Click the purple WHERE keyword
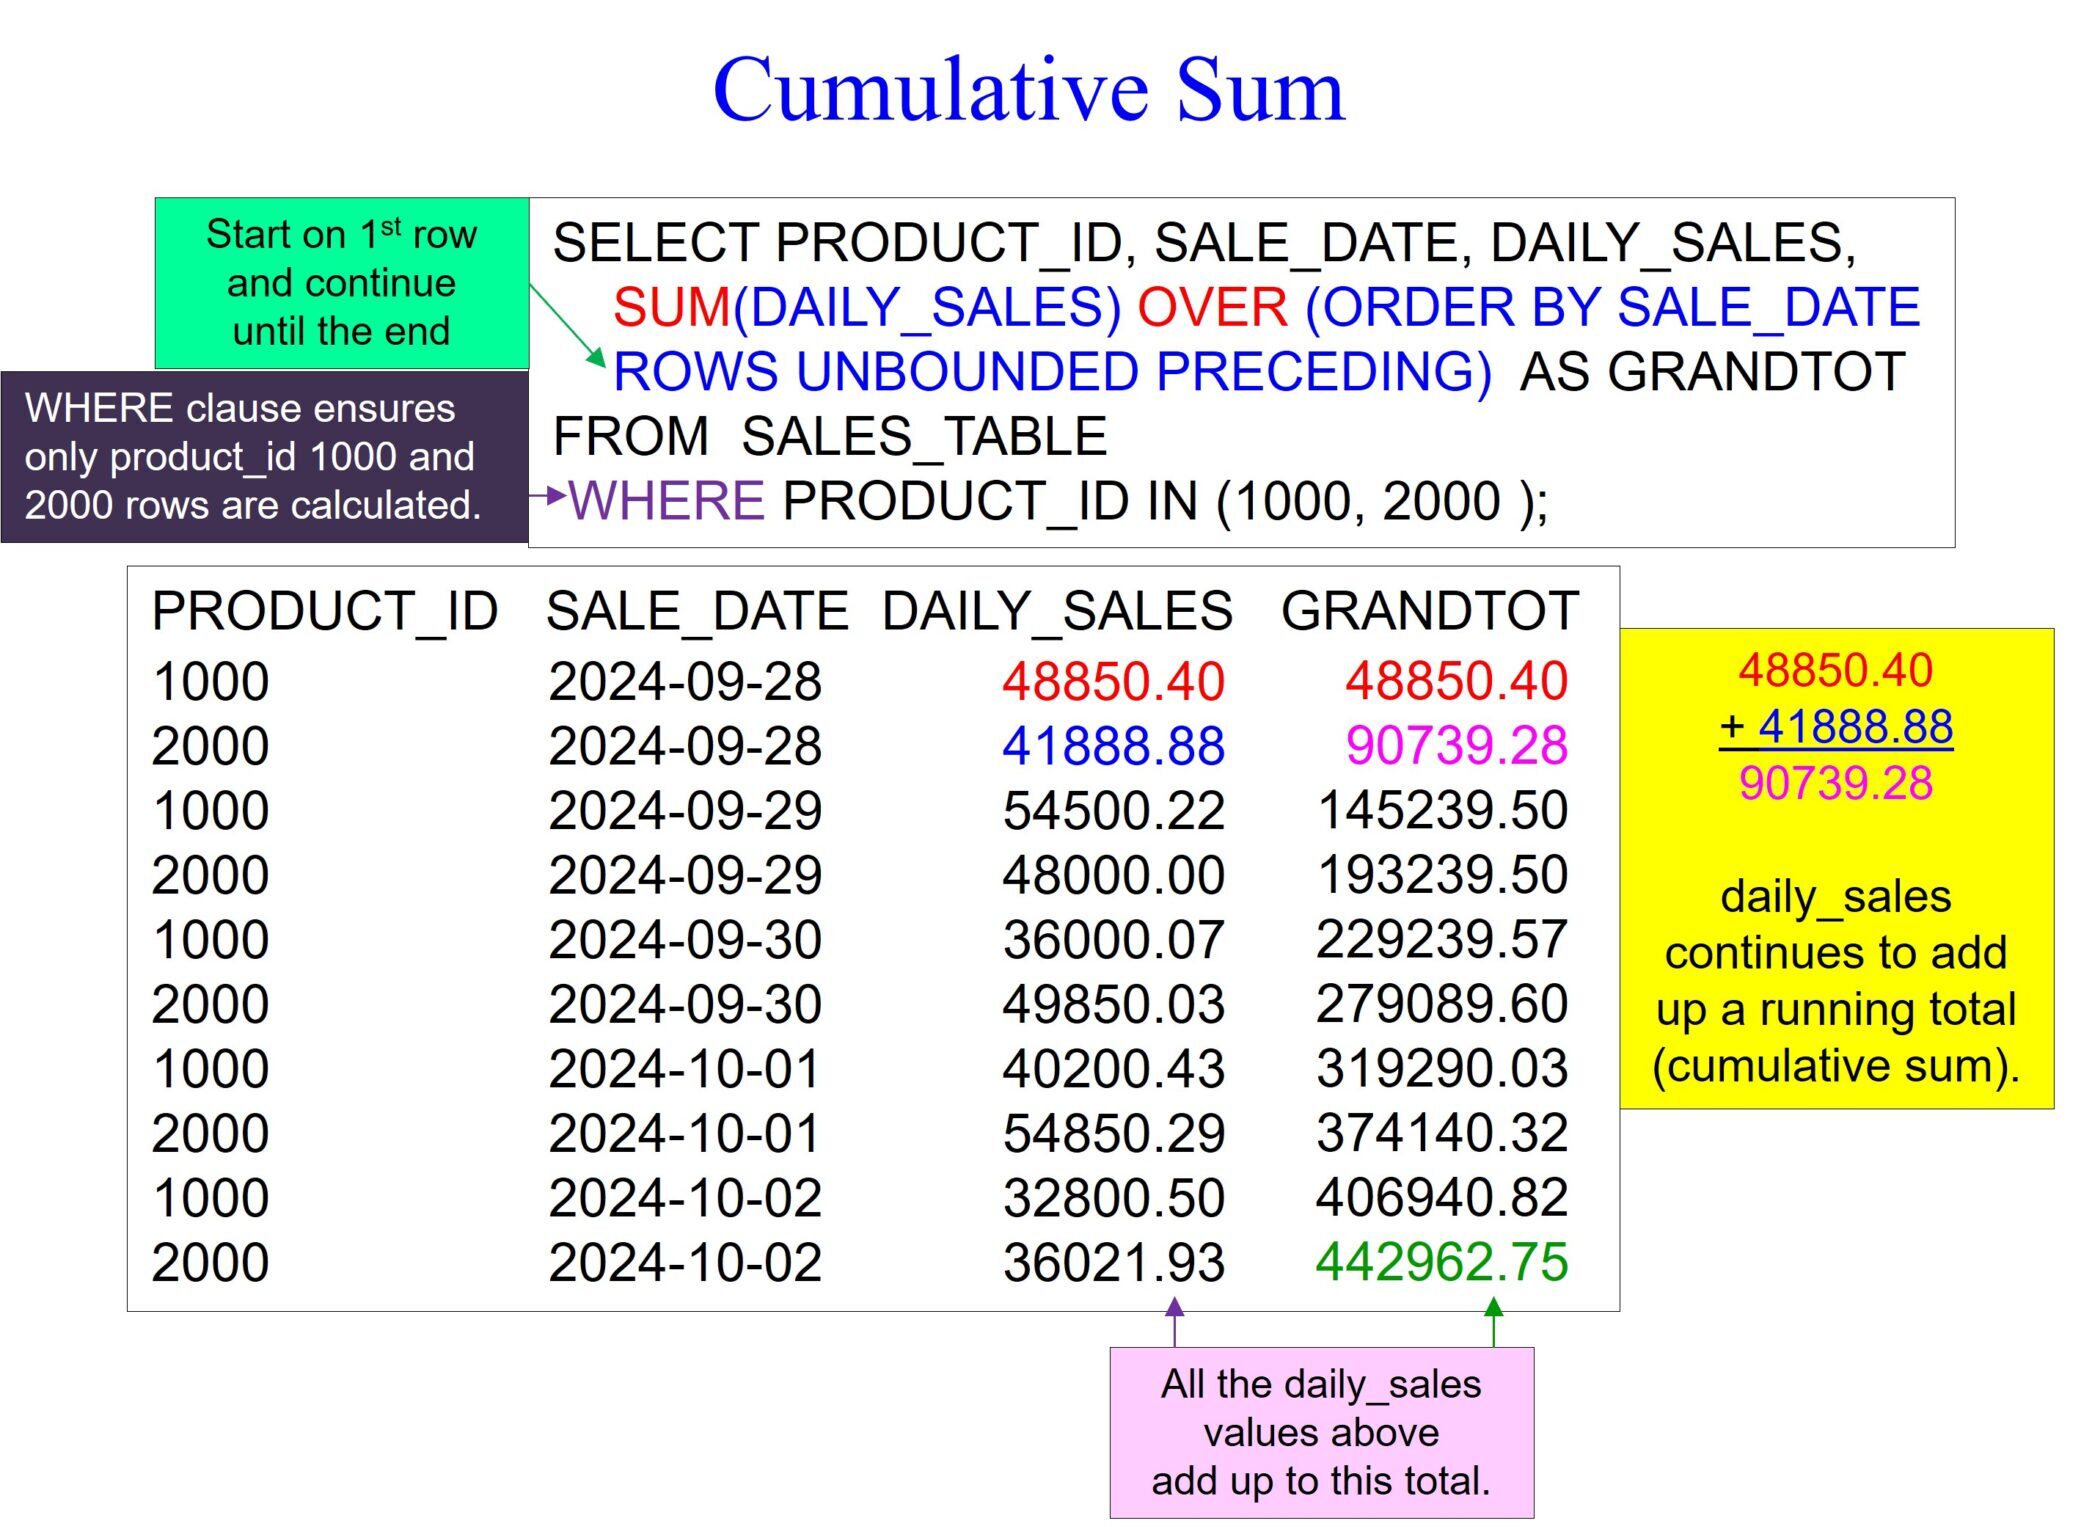 pos(666,500)
